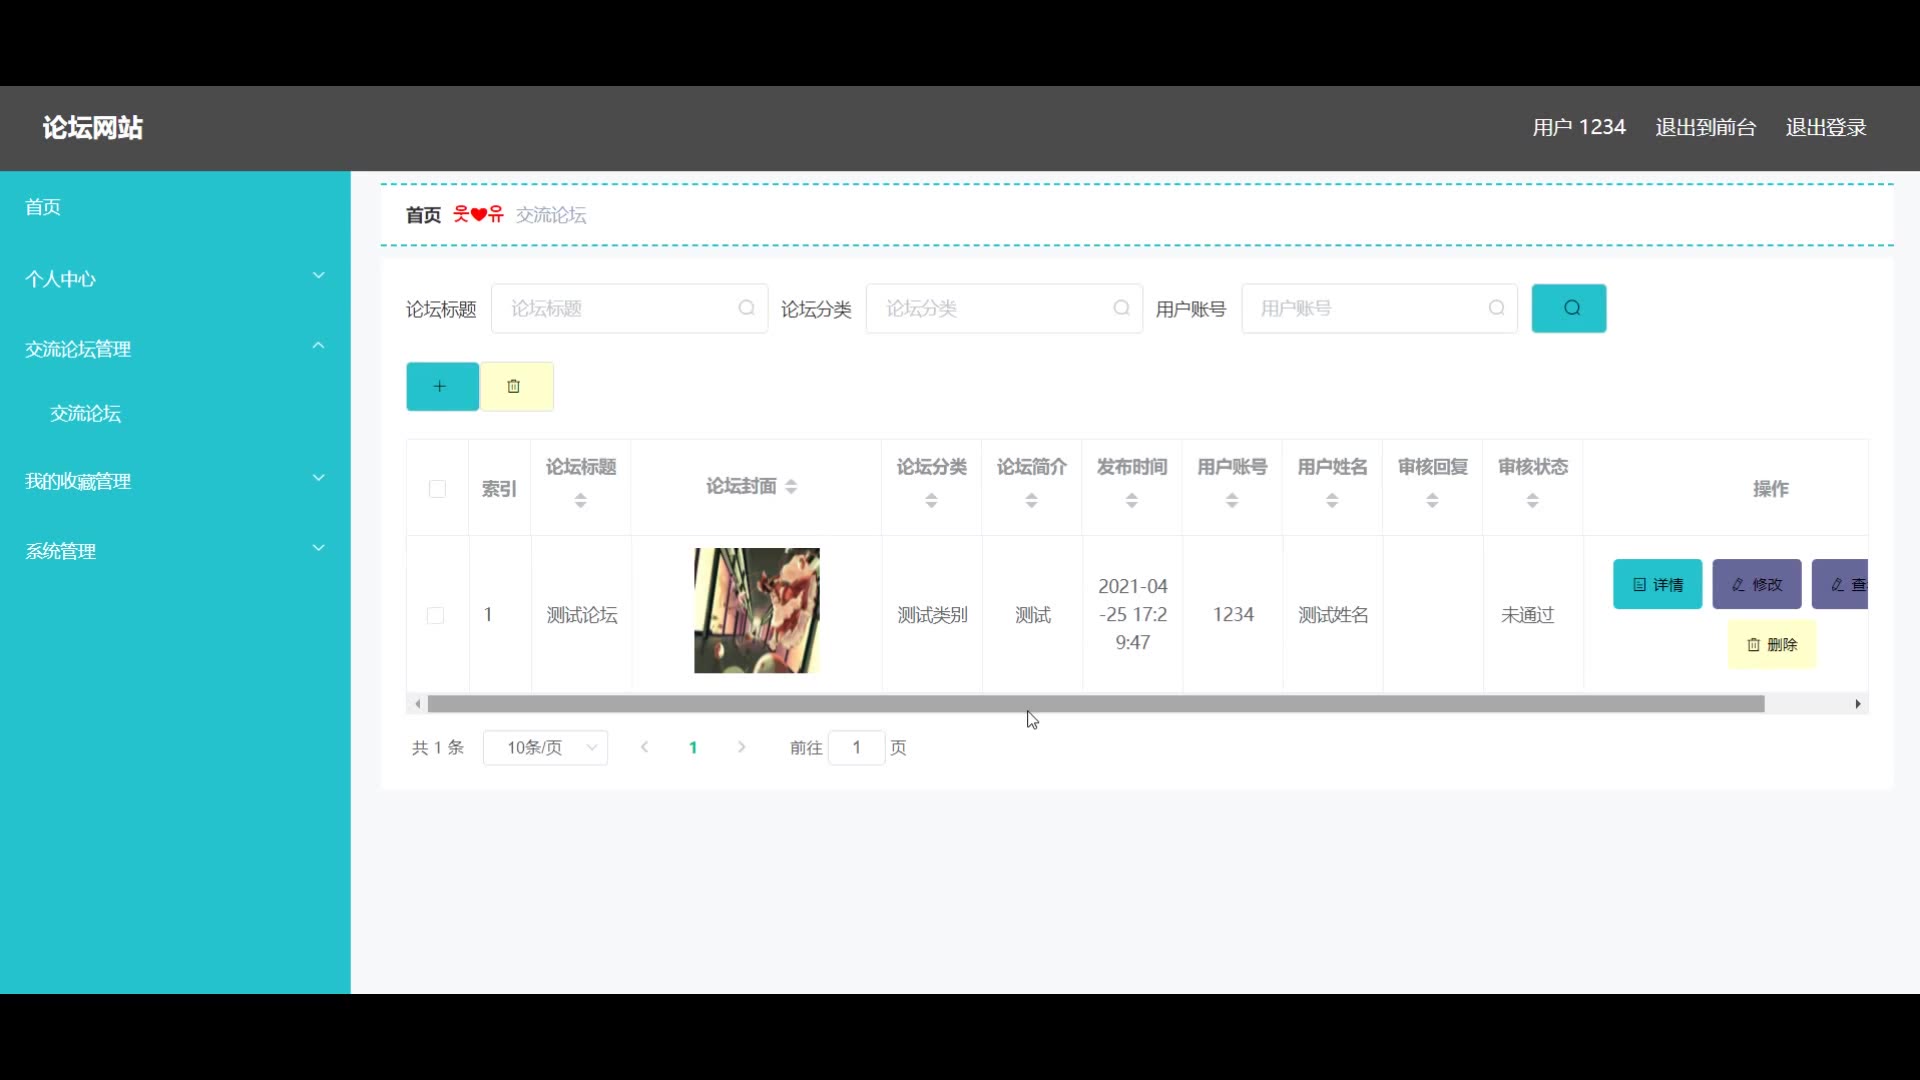This screenshot has width=1920, height=1080.
Task: Click the 详情 button for 测试论坛
Action: (1657, 585)
